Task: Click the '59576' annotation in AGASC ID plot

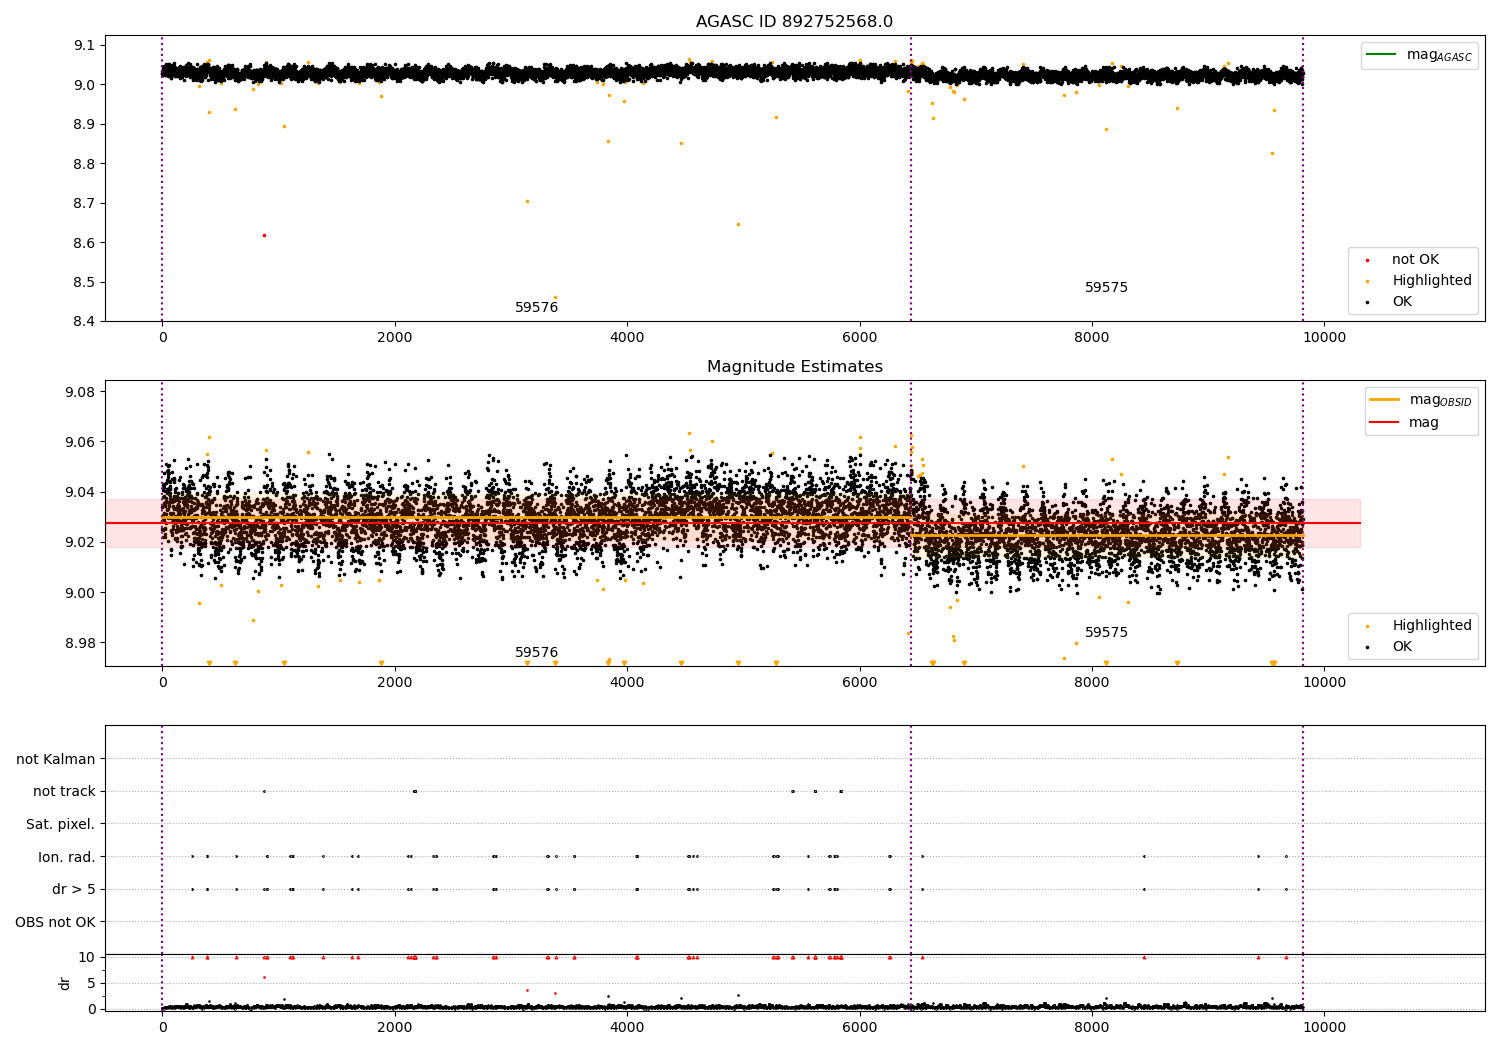Action: (537, 308)
